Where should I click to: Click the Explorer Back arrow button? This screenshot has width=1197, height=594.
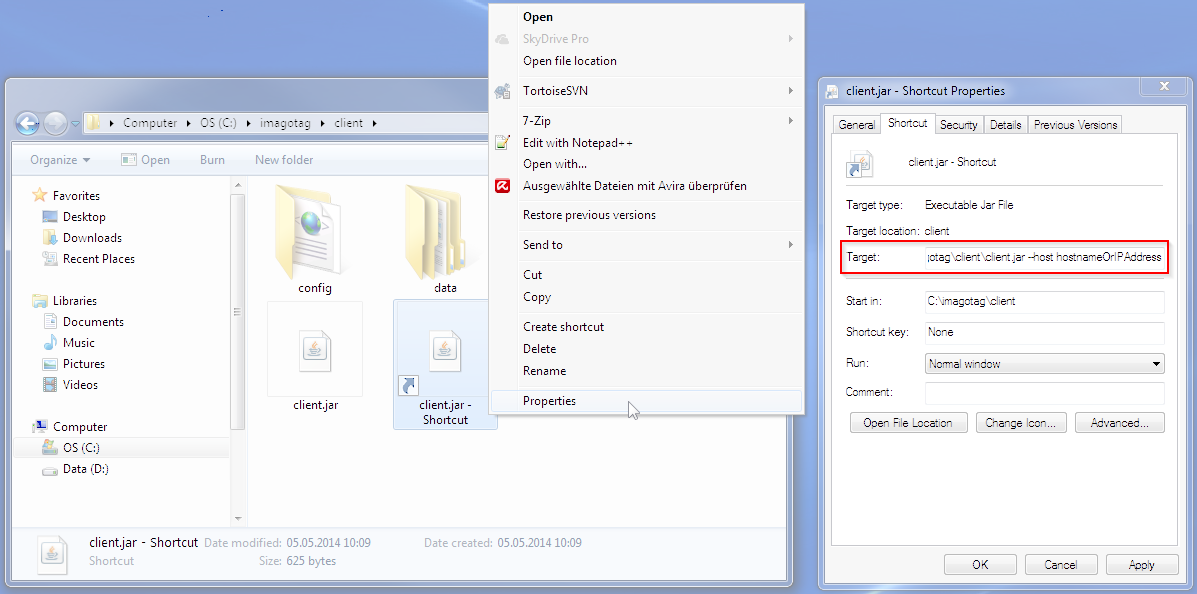click(x=27, y=123)
